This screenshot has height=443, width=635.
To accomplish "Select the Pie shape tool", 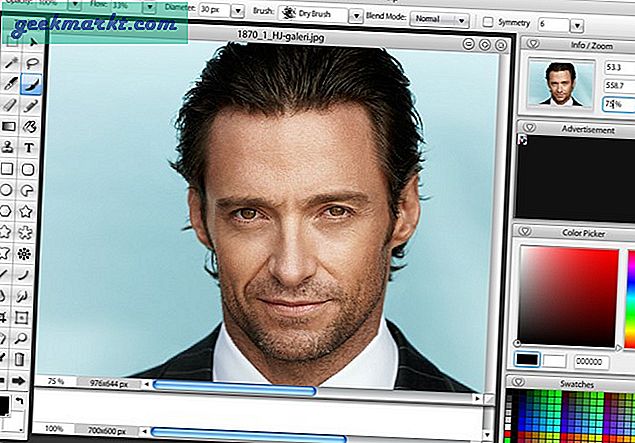I will tap(27, 190).
